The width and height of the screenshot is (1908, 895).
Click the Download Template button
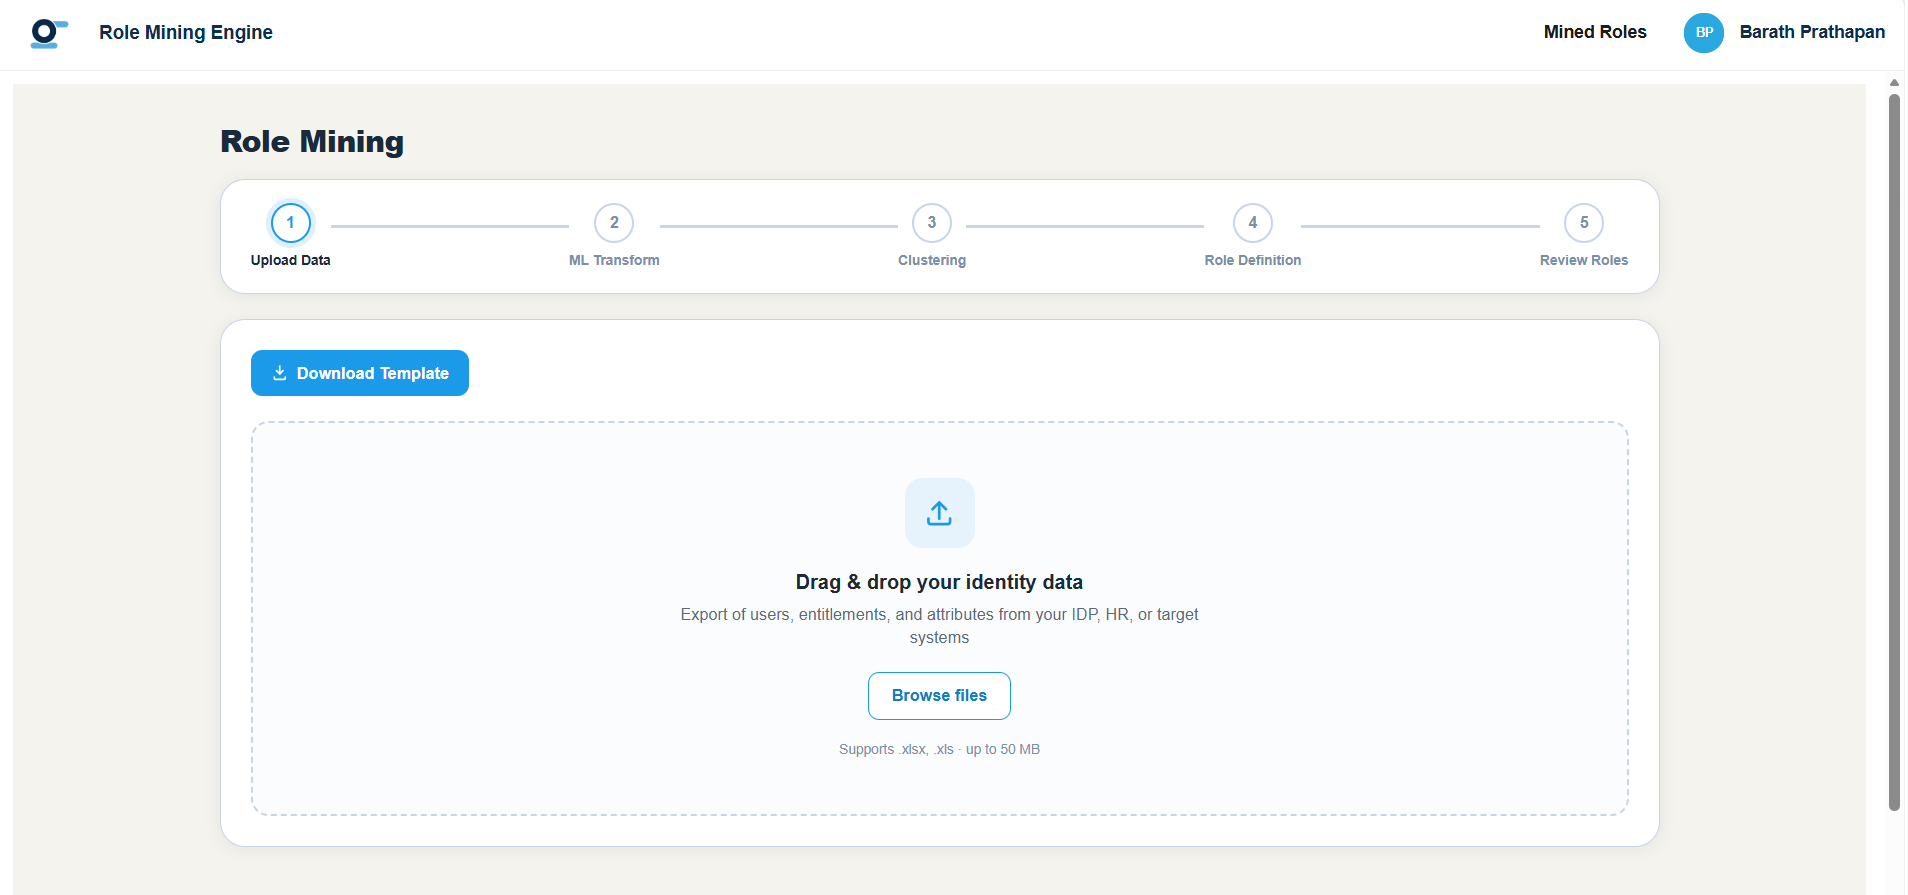pos(360,373)
